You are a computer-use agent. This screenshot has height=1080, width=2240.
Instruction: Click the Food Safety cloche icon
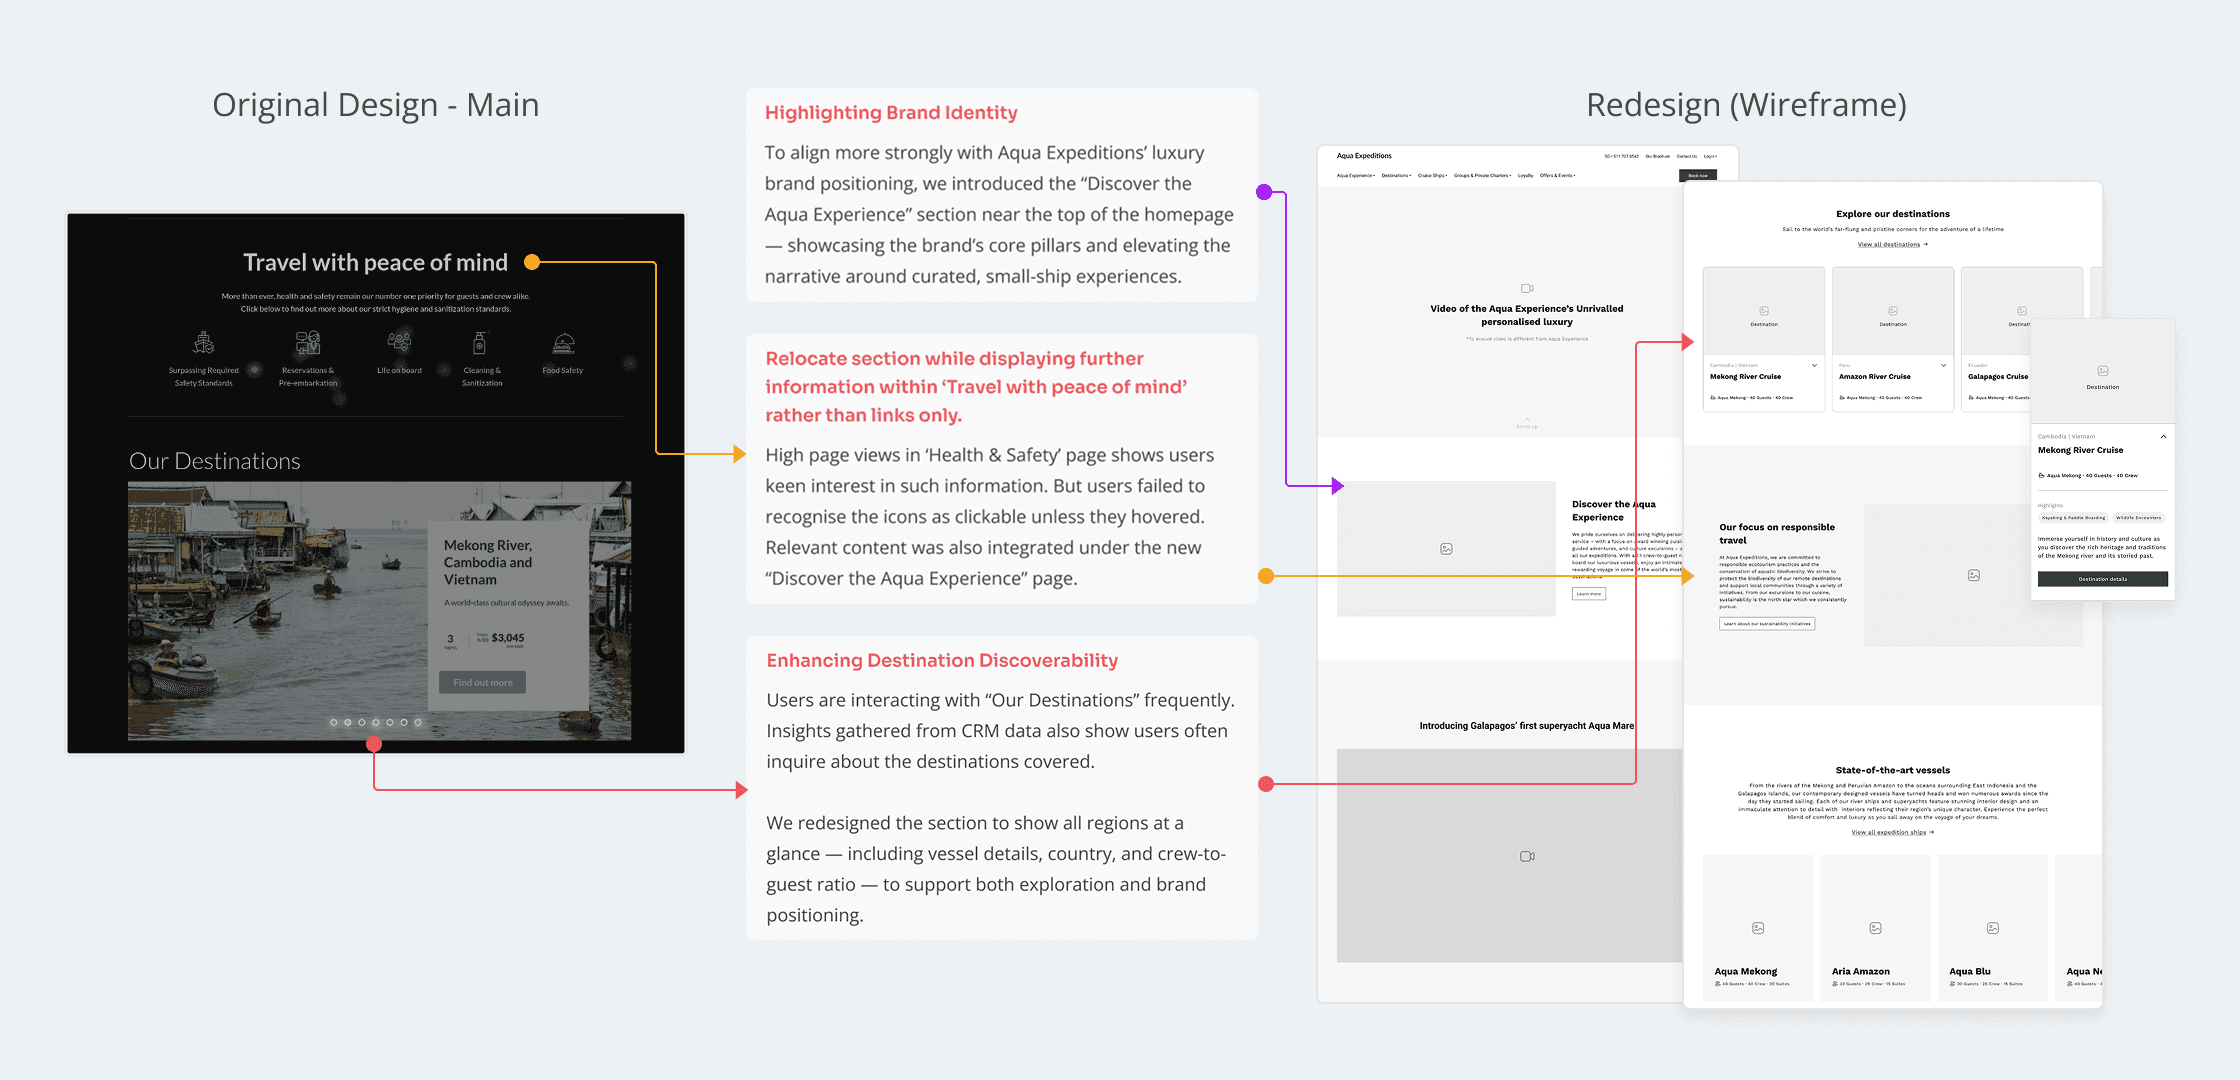[564, 344]
